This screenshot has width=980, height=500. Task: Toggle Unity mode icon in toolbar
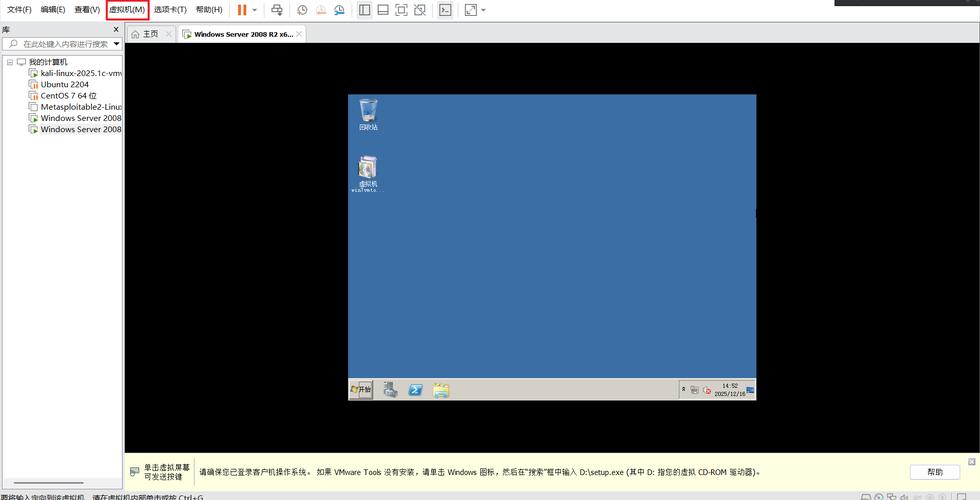pos(420,10)
